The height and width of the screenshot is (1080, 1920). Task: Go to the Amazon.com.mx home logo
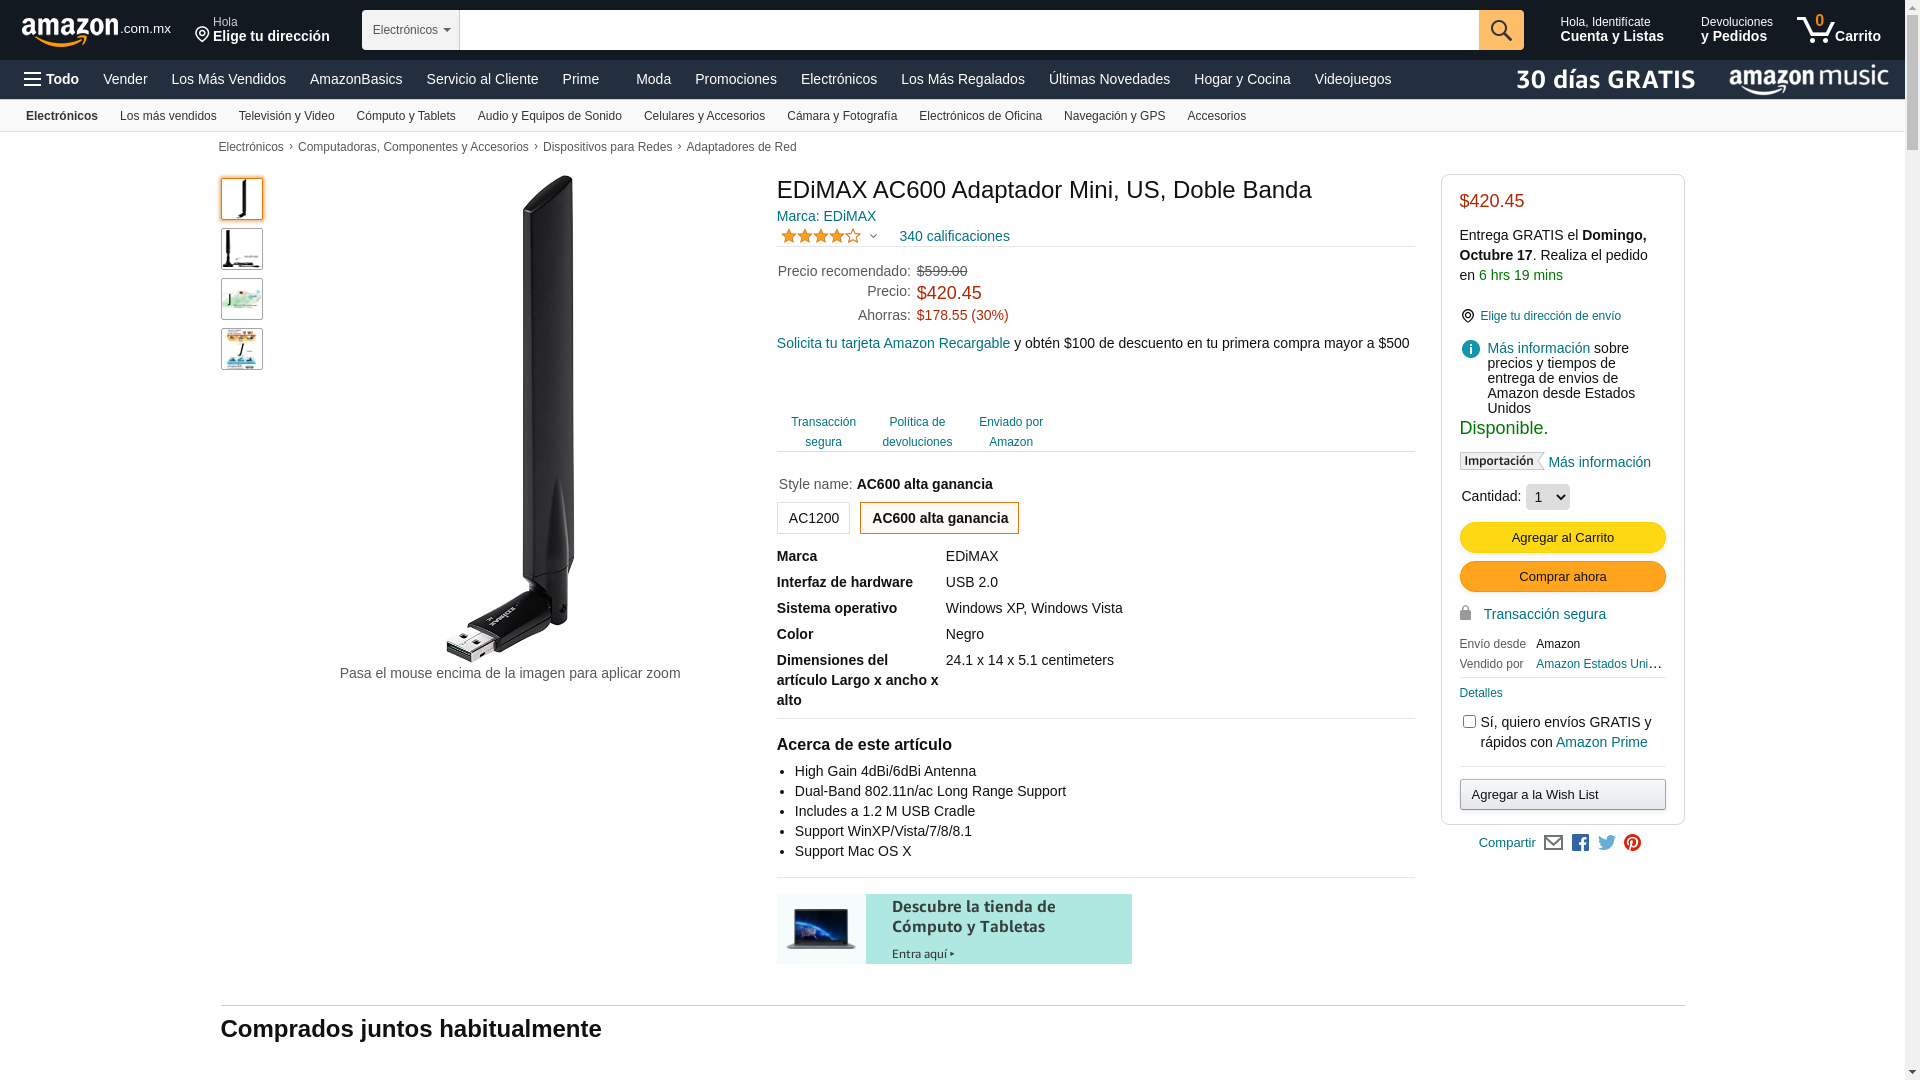coord(96,31)
